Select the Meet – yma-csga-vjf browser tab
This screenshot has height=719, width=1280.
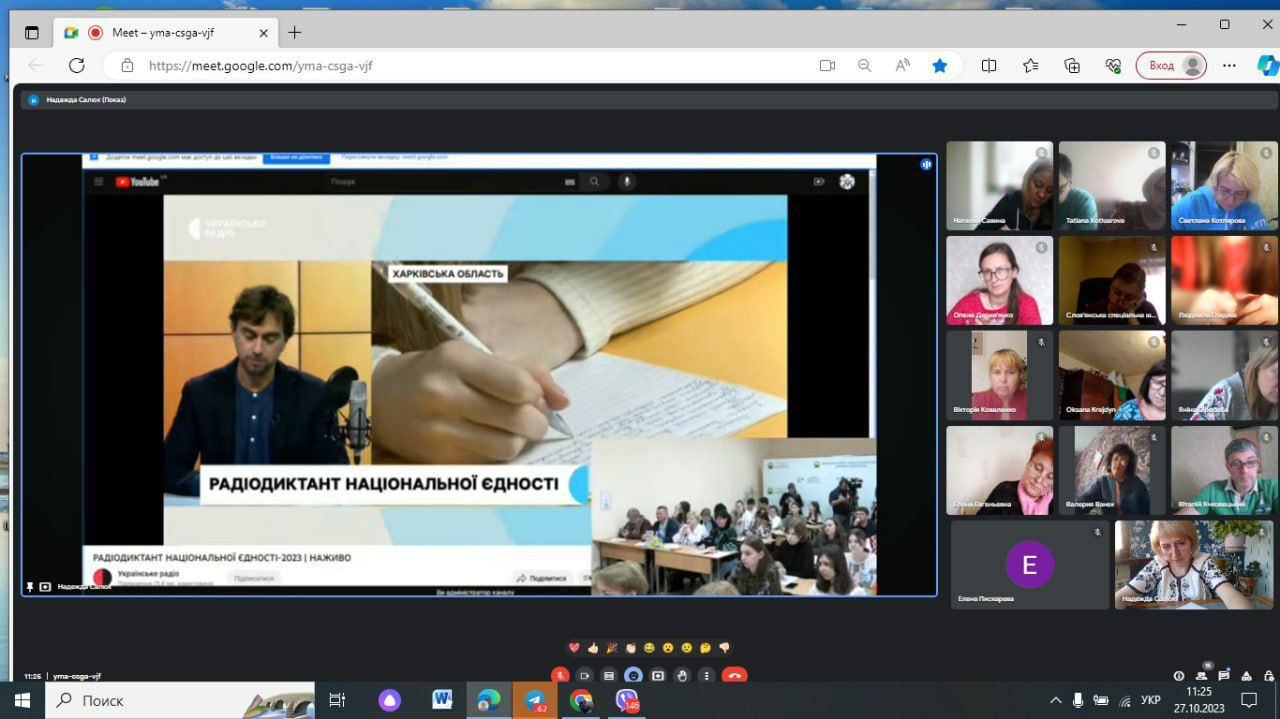[165, 32]
